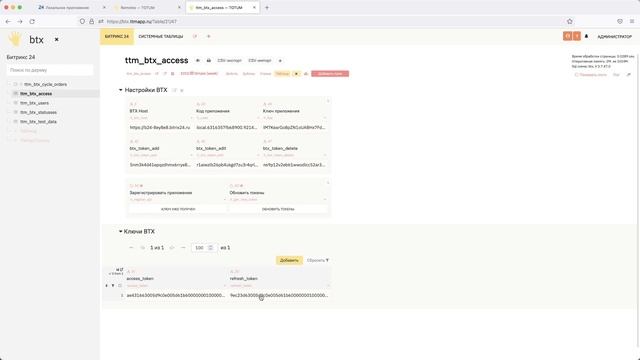Click the ОБНОВИТЬ ТОКЕНЫ button
Viewport: 640px width, 360px height.
click(x=278, y=209)
